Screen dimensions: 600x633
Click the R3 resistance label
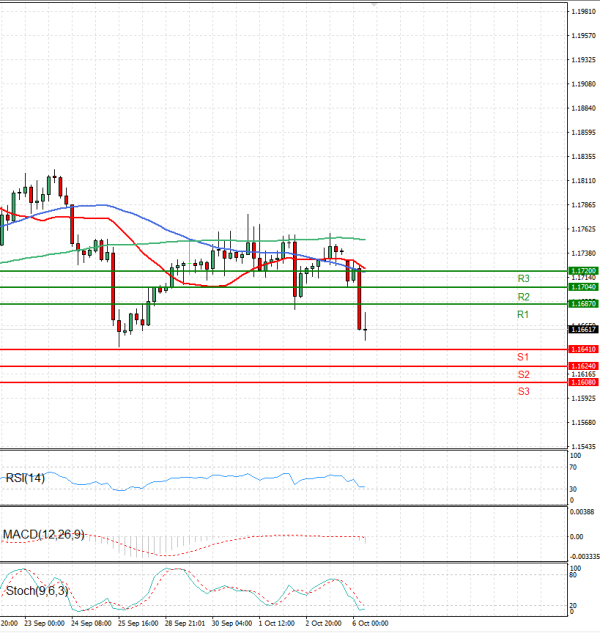coord(523,279)
